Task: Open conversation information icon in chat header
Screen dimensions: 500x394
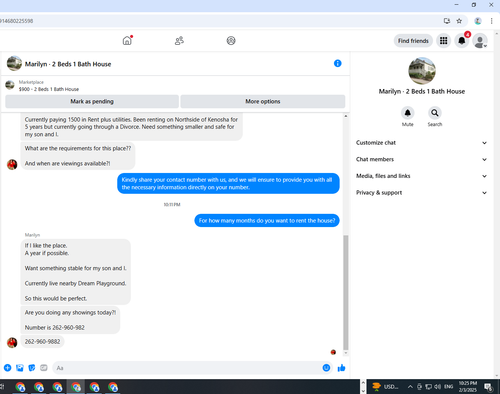Action: (337, 63)
